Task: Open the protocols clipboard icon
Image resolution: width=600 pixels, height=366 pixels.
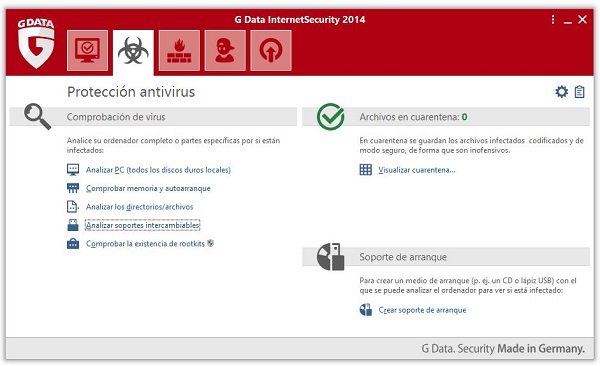Action: [x=579, y=92]
